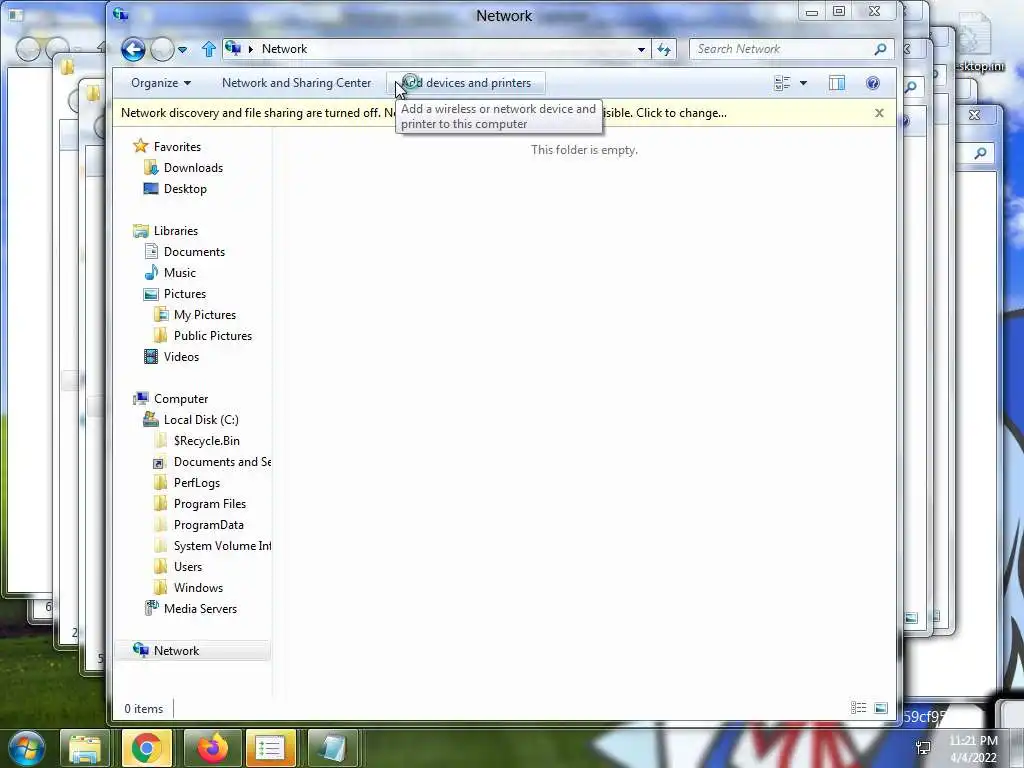Open Network and Sharing Center
1024x768 pixels.
[x=296, y=83]
